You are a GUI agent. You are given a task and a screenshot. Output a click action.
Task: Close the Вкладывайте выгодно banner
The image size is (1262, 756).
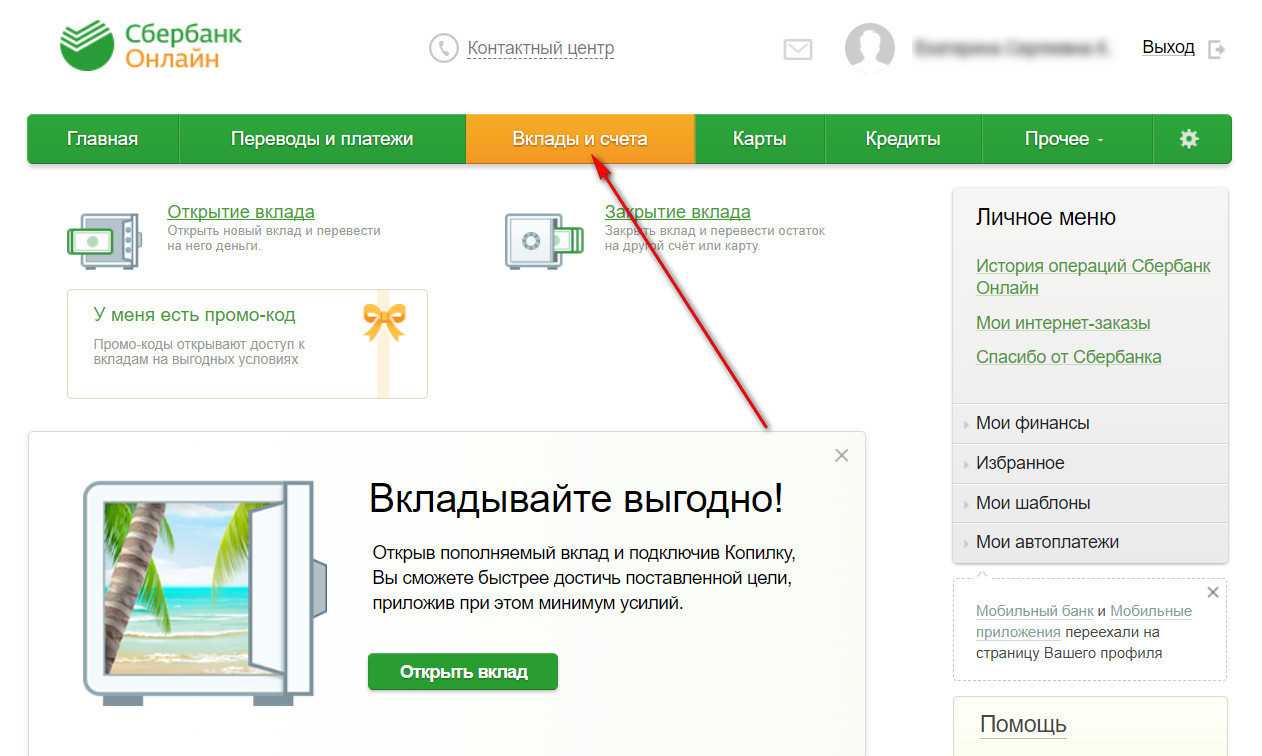pos(841,455)
